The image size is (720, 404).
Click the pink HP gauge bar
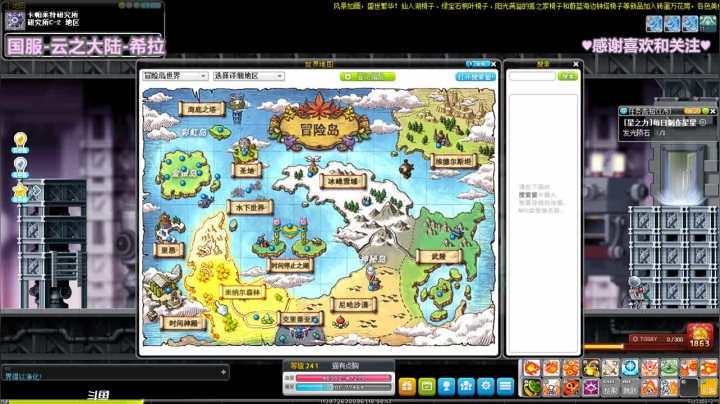[344, 378]
